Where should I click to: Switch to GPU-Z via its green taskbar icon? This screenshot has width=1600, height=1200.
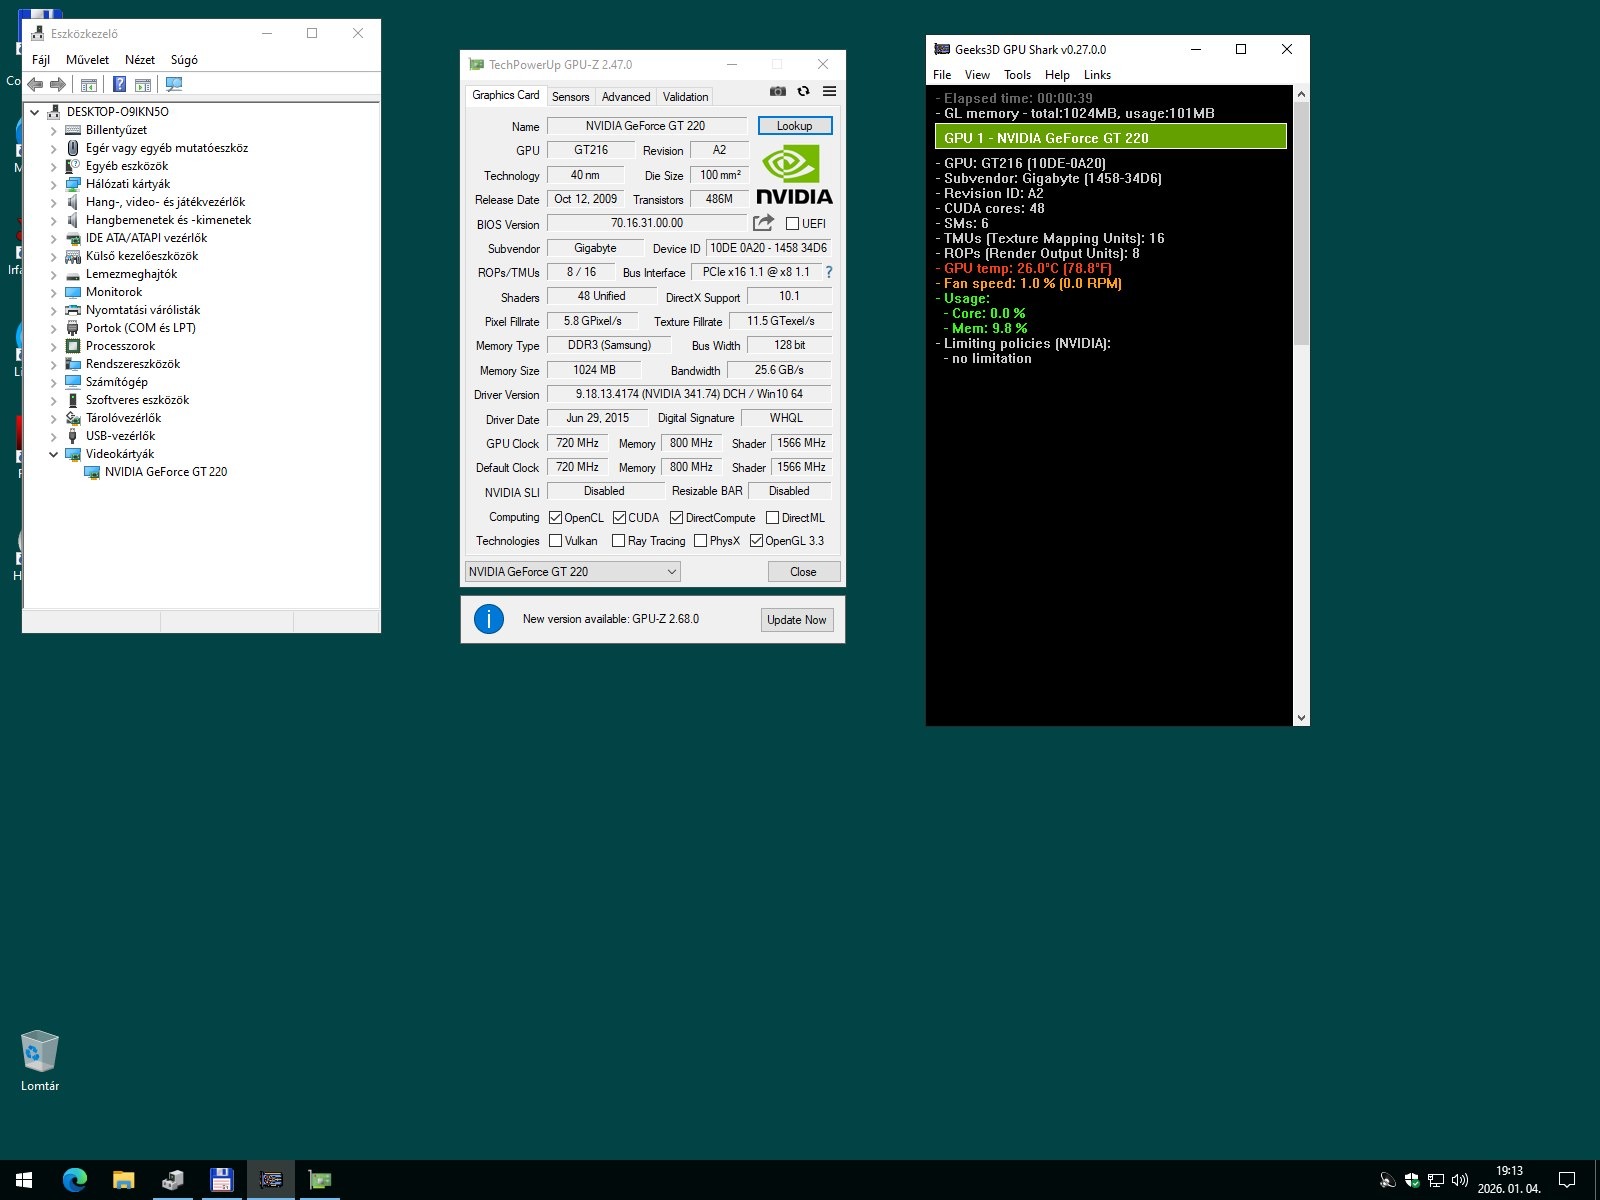(x=320, y=1180)
